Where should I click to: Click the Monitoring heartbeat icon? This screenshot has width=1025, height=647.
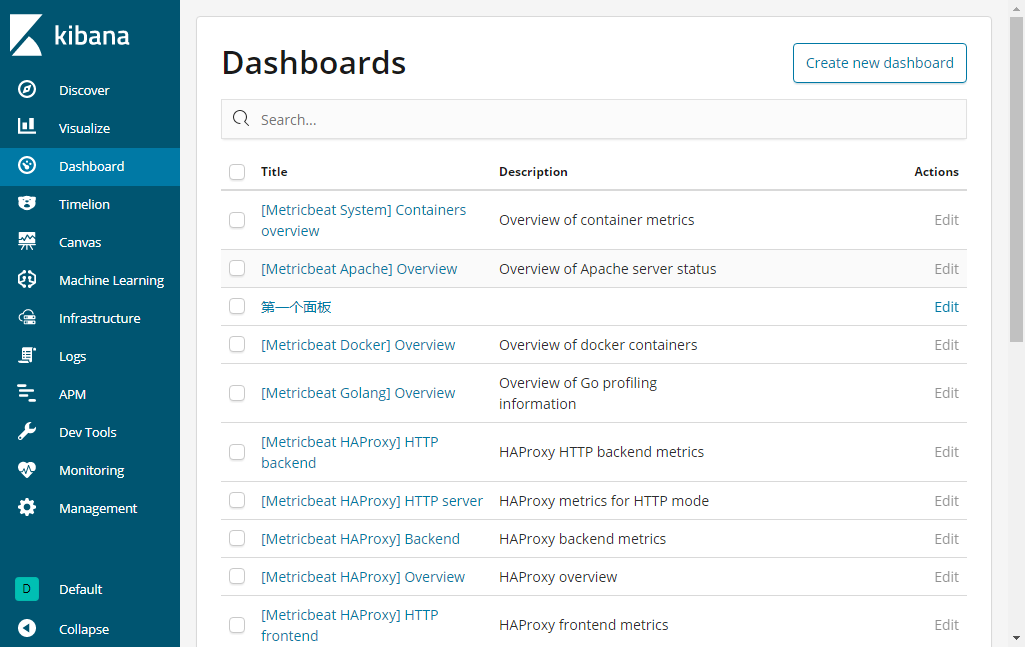click(x=27, y=469)
